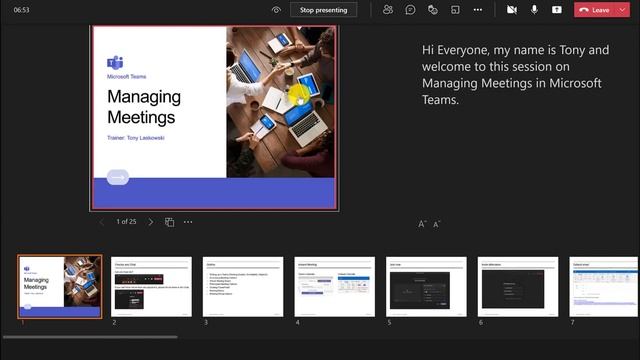Click the thumbnail strip horizontal scrollbar
640x360 pixels.
coord(90,337)
